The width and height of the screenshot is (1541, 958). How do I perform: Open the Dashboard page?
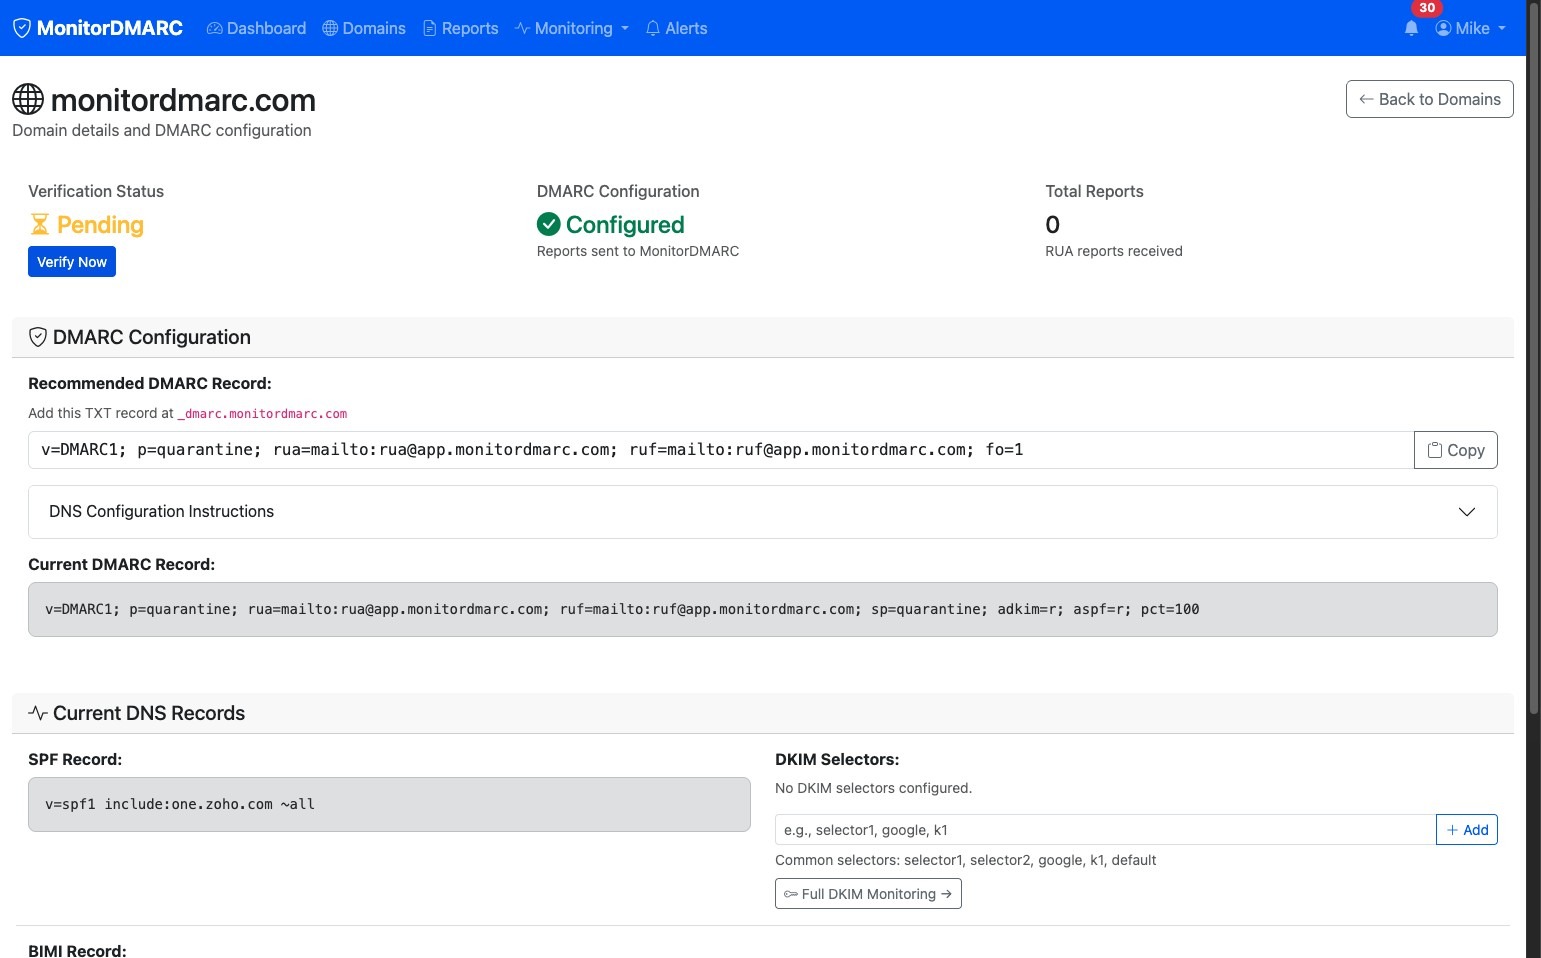pyautogui.click(x=256, y=28)
